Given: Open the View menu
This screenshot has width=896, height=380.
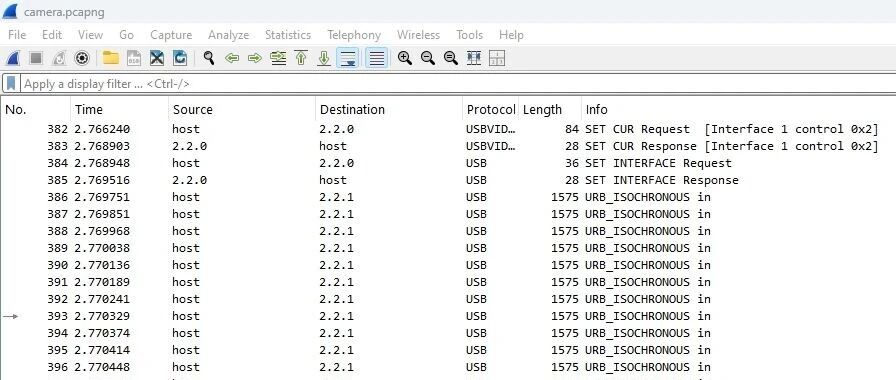Looking at the screenshot, I should point(90,35).
